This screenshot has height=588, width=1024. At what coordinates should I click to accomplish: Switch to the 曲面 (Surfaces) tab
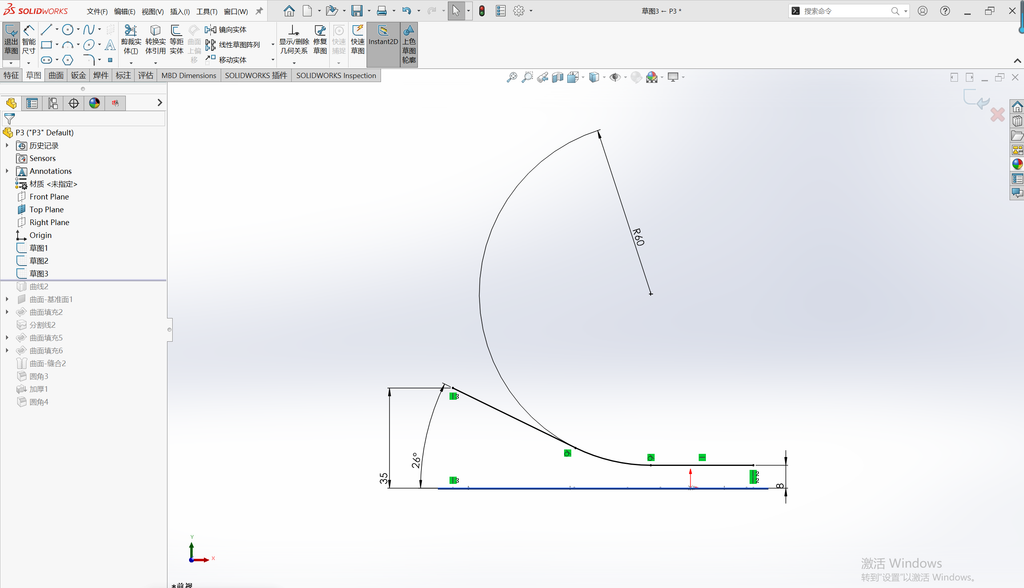pyautogui.click(x=56, y=76)
